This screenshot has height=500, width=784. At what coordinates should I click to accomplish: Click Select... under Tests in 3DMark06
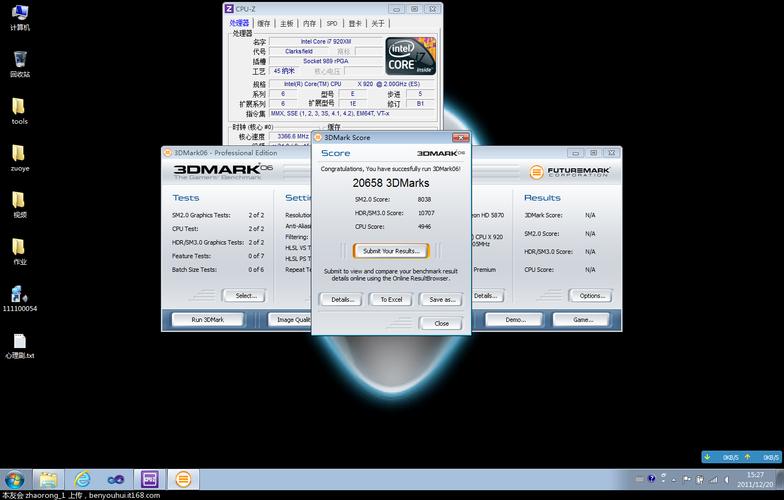tap(246, 296)
